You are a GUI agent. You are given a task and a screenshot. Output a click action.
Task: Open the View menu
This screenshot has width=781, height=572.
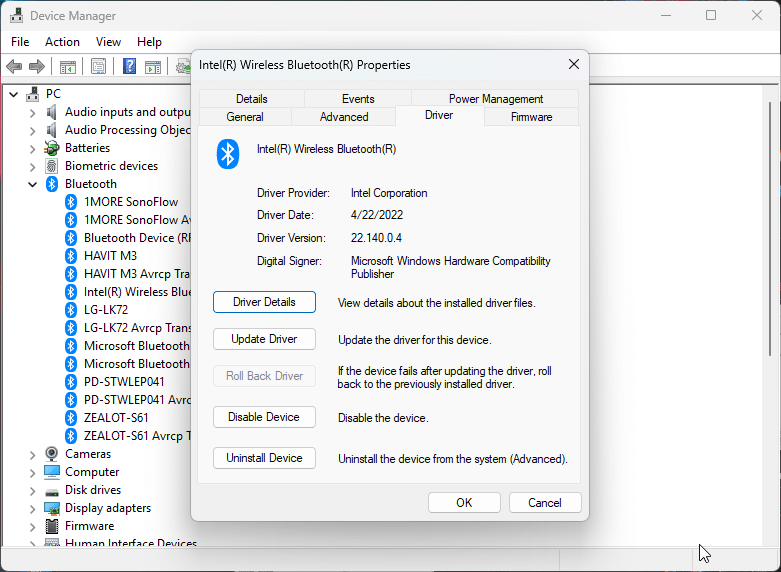click(108, 42)
